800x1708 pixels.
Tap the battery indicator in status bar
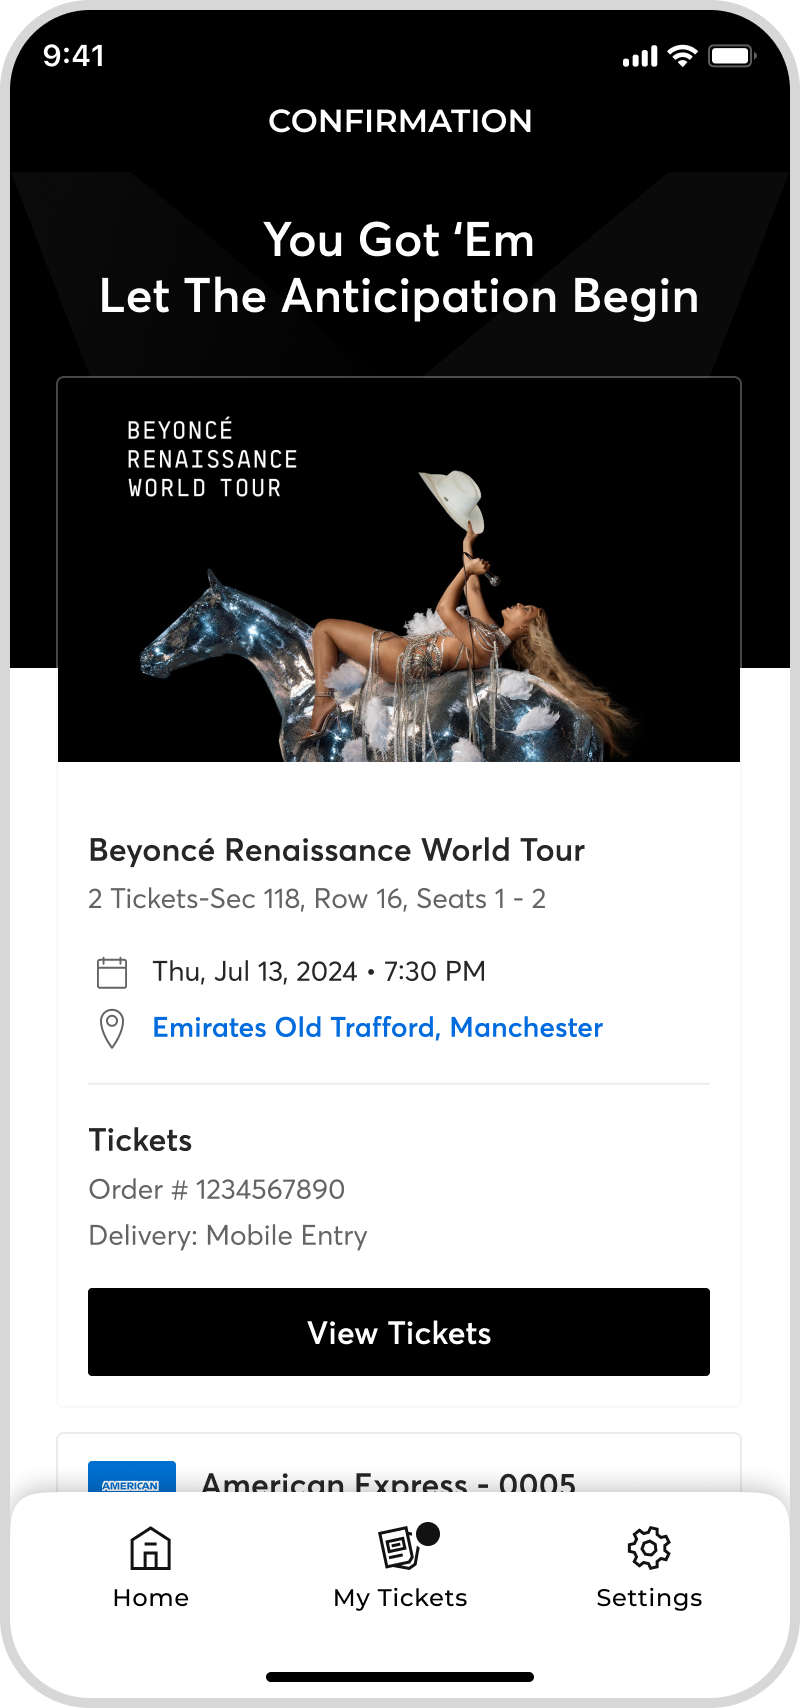pyautogui.click(x=732, y=56)
